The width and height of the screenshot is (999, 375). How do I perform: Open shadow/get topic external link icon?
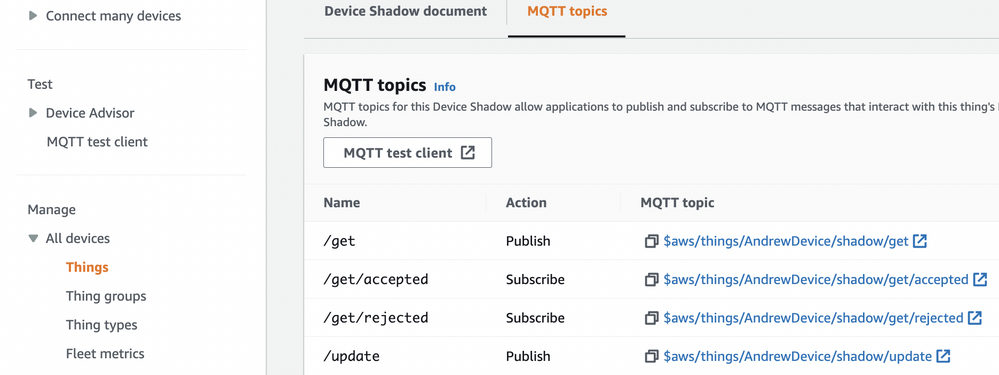click(x=919, y=241)
